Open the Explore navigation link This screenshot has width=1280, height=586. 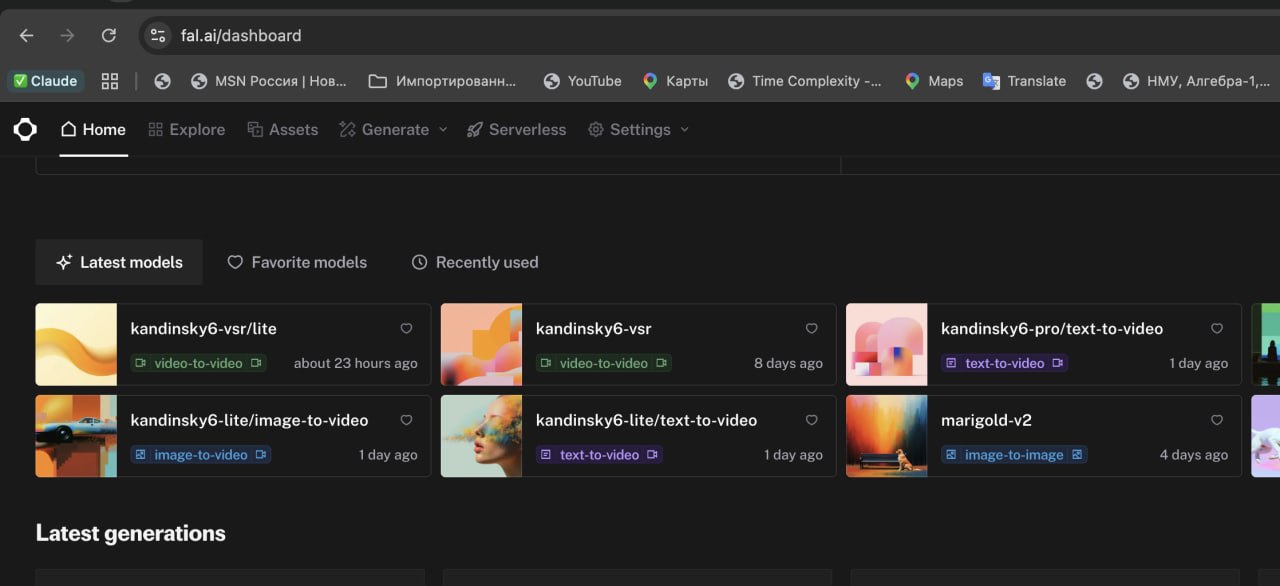pyautogui.click(x=186, y=129)
